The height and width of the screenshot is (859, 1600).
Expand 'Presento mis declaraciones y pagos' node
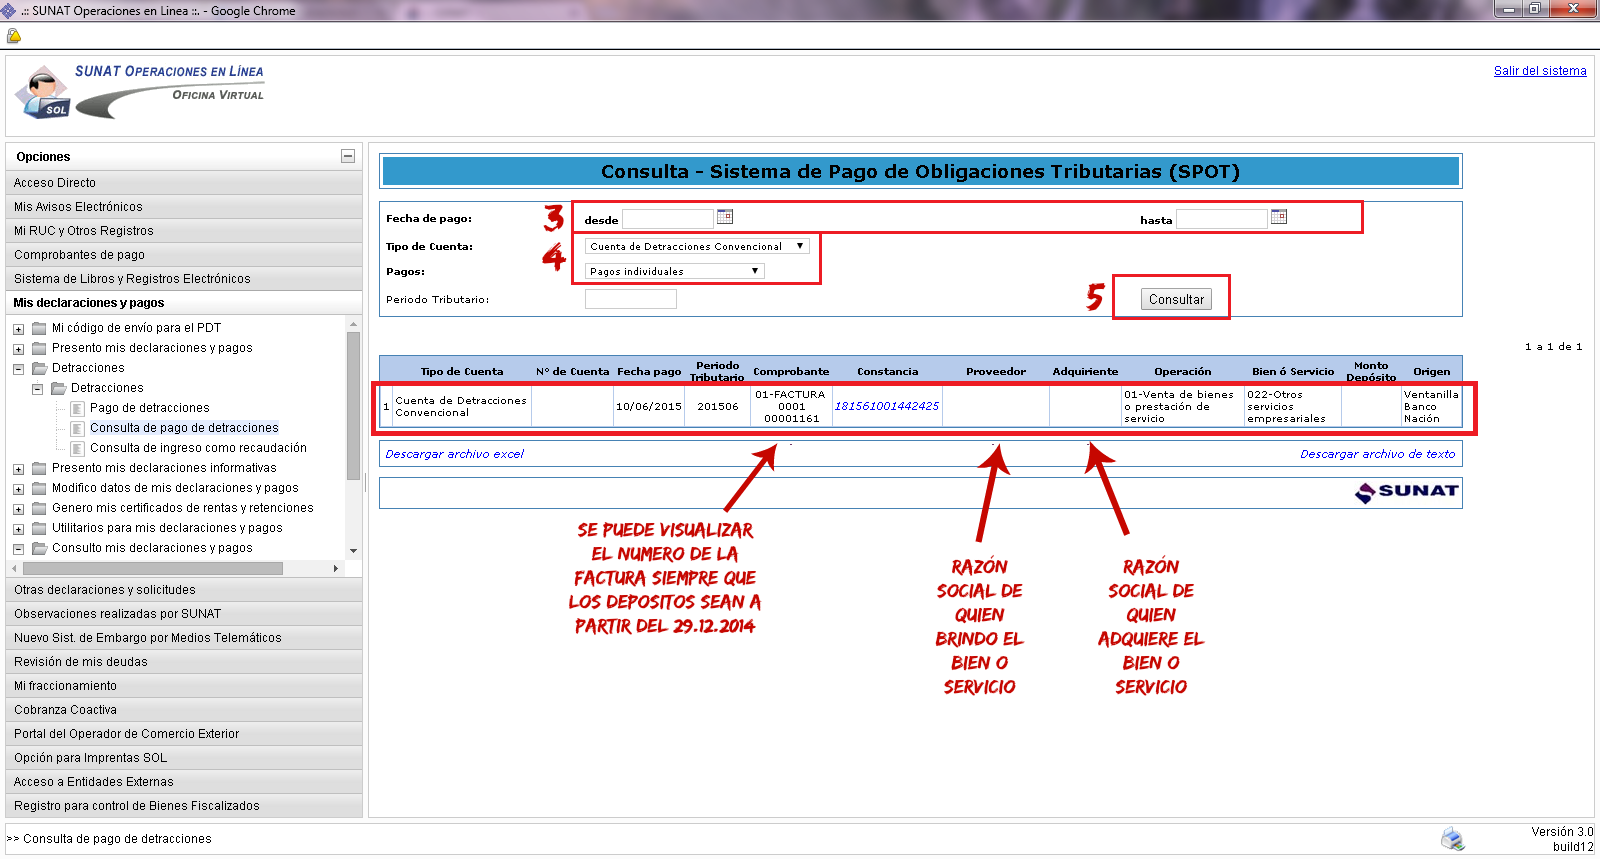pos(18,349)
